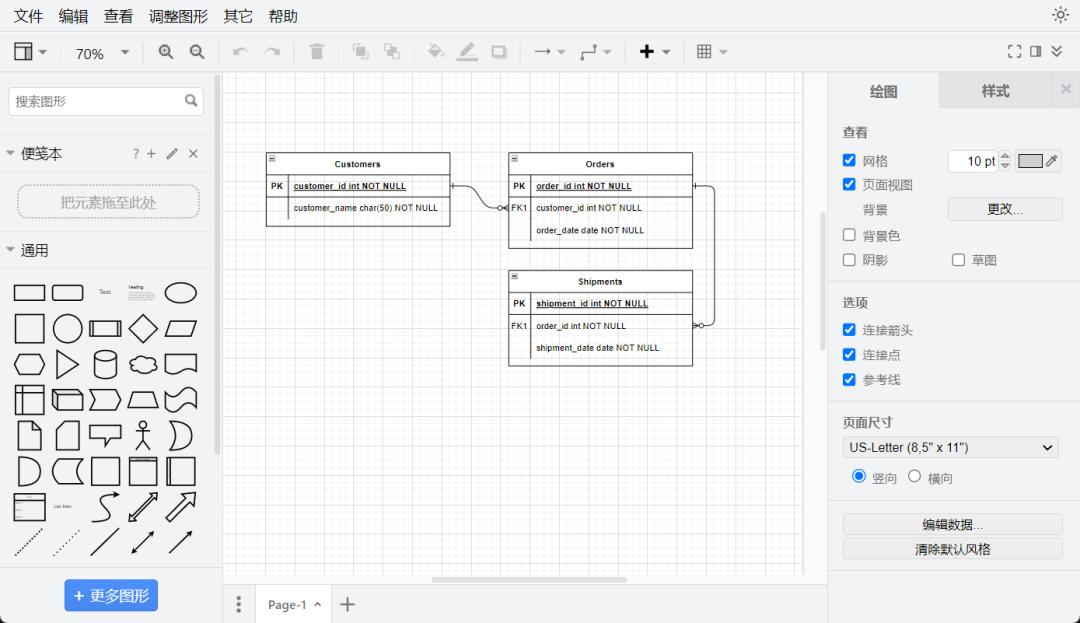1080x623 pixels.
Task: Open the US-Letter page size dropdown
Action: coord(950,448)
